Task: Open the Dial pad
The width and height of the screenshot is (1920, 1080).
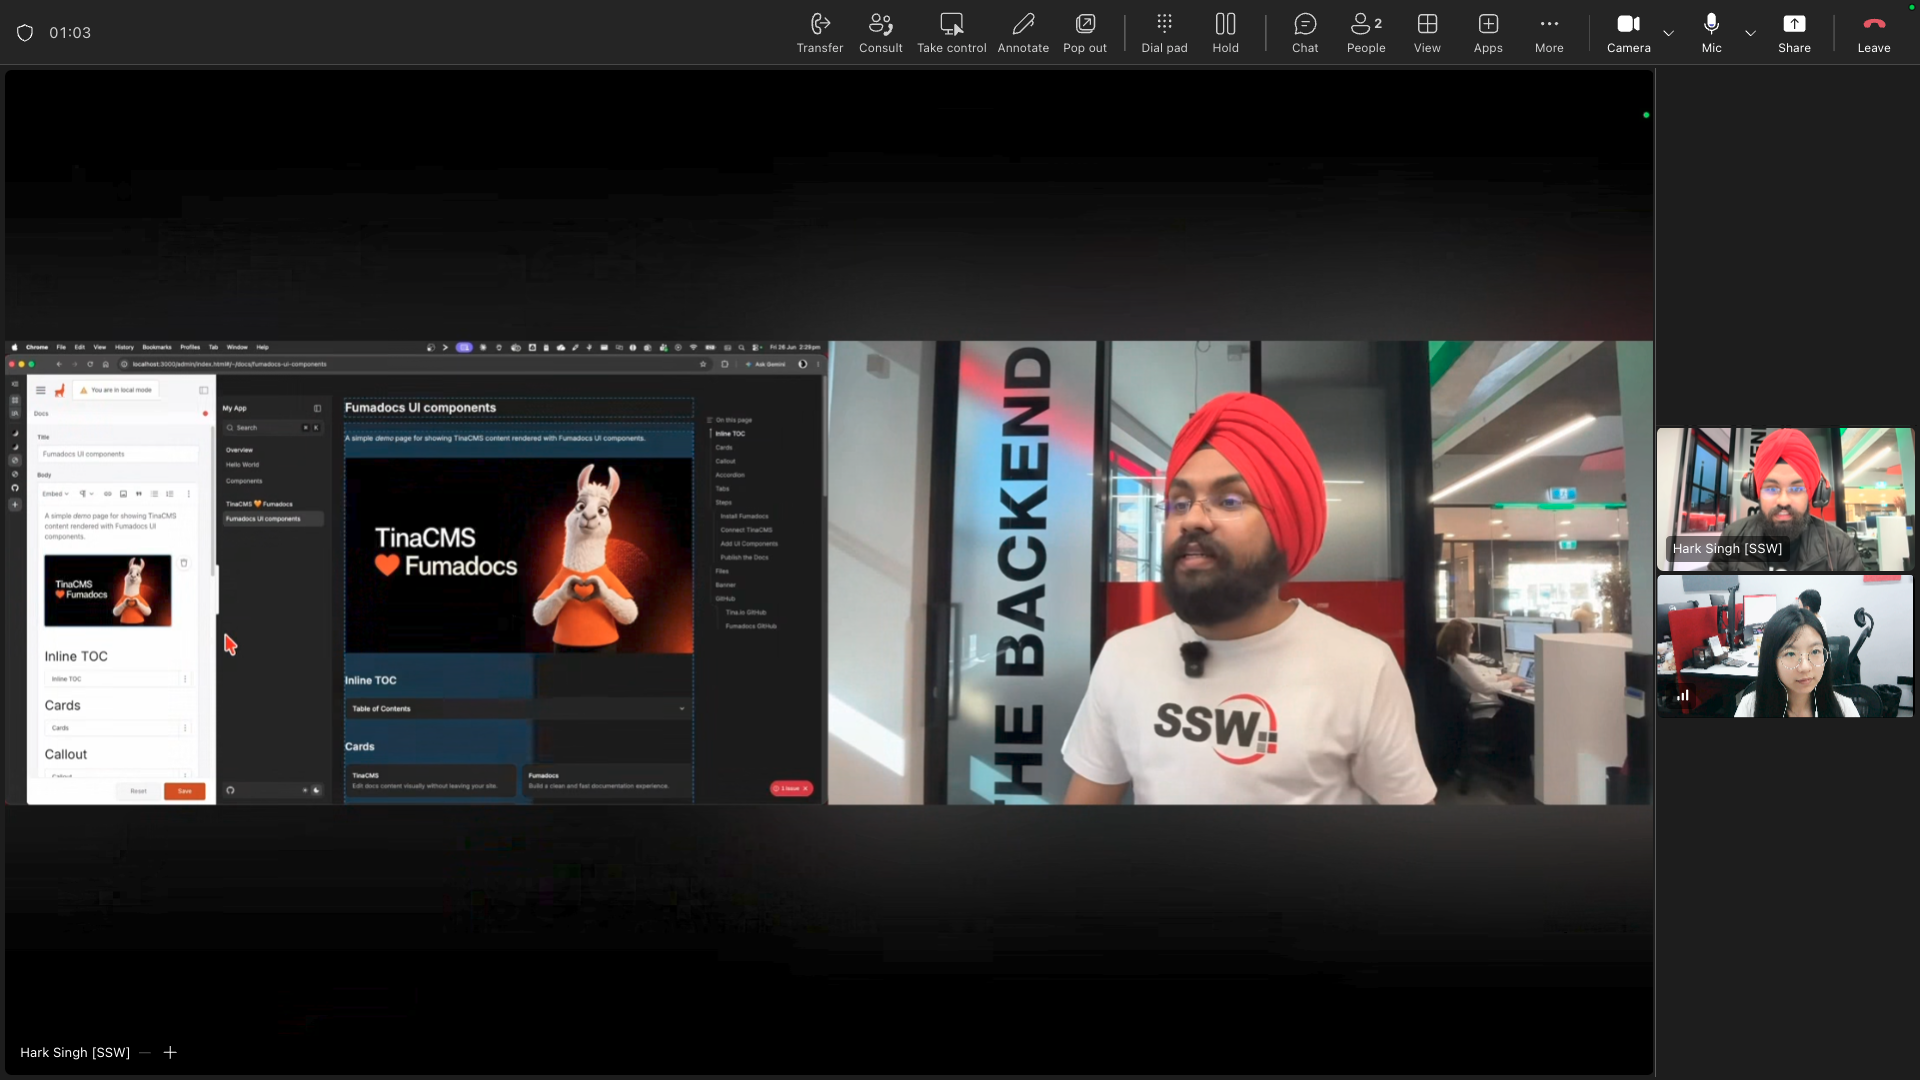Action: point(1164,33)
